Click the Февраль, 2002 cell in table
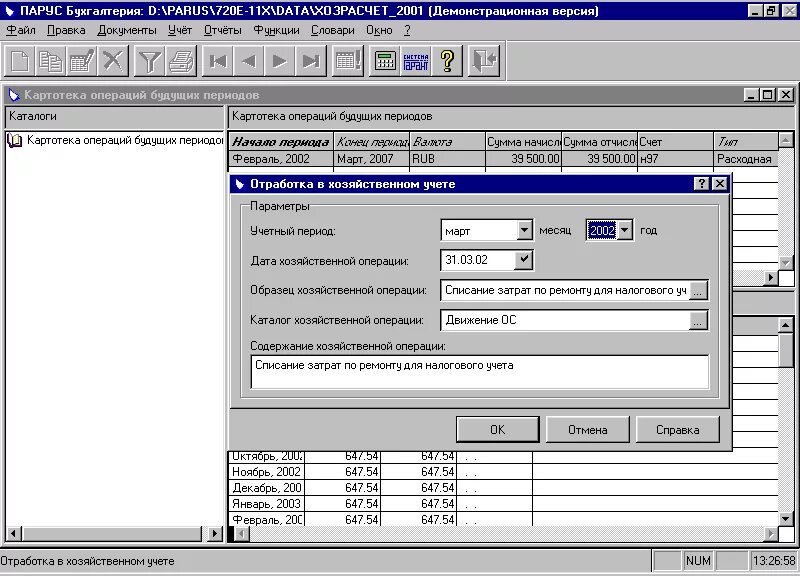 point(281,159)
